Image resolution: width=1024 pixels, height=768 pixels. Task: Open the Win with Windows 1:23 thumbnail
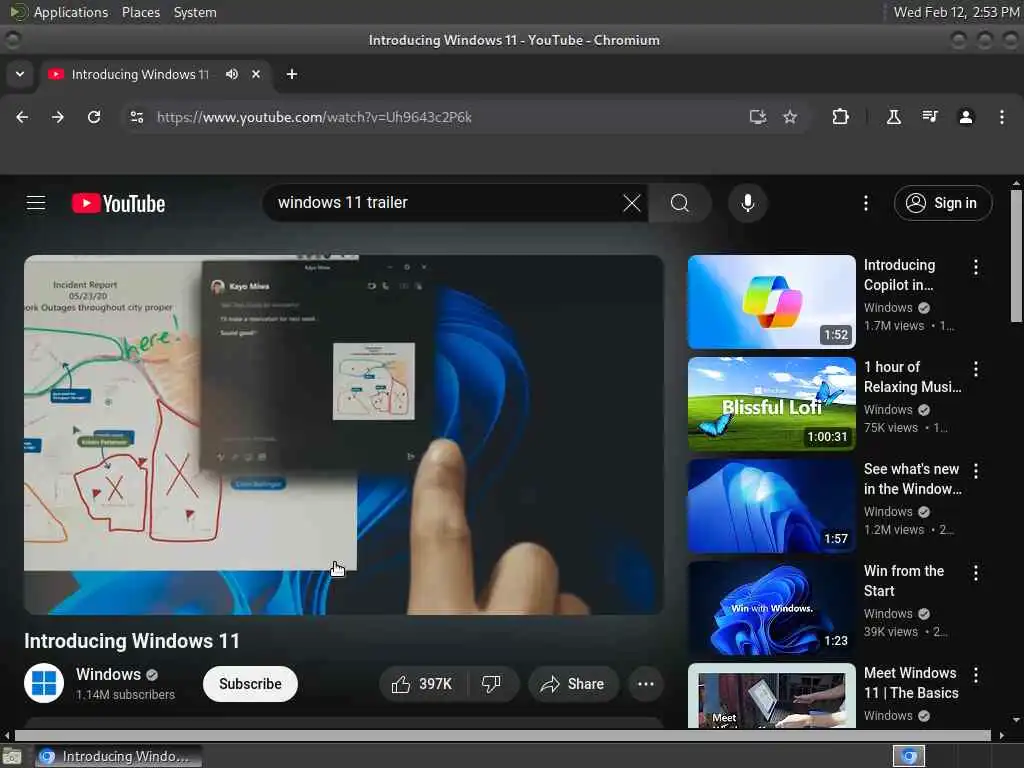(771, 607)
